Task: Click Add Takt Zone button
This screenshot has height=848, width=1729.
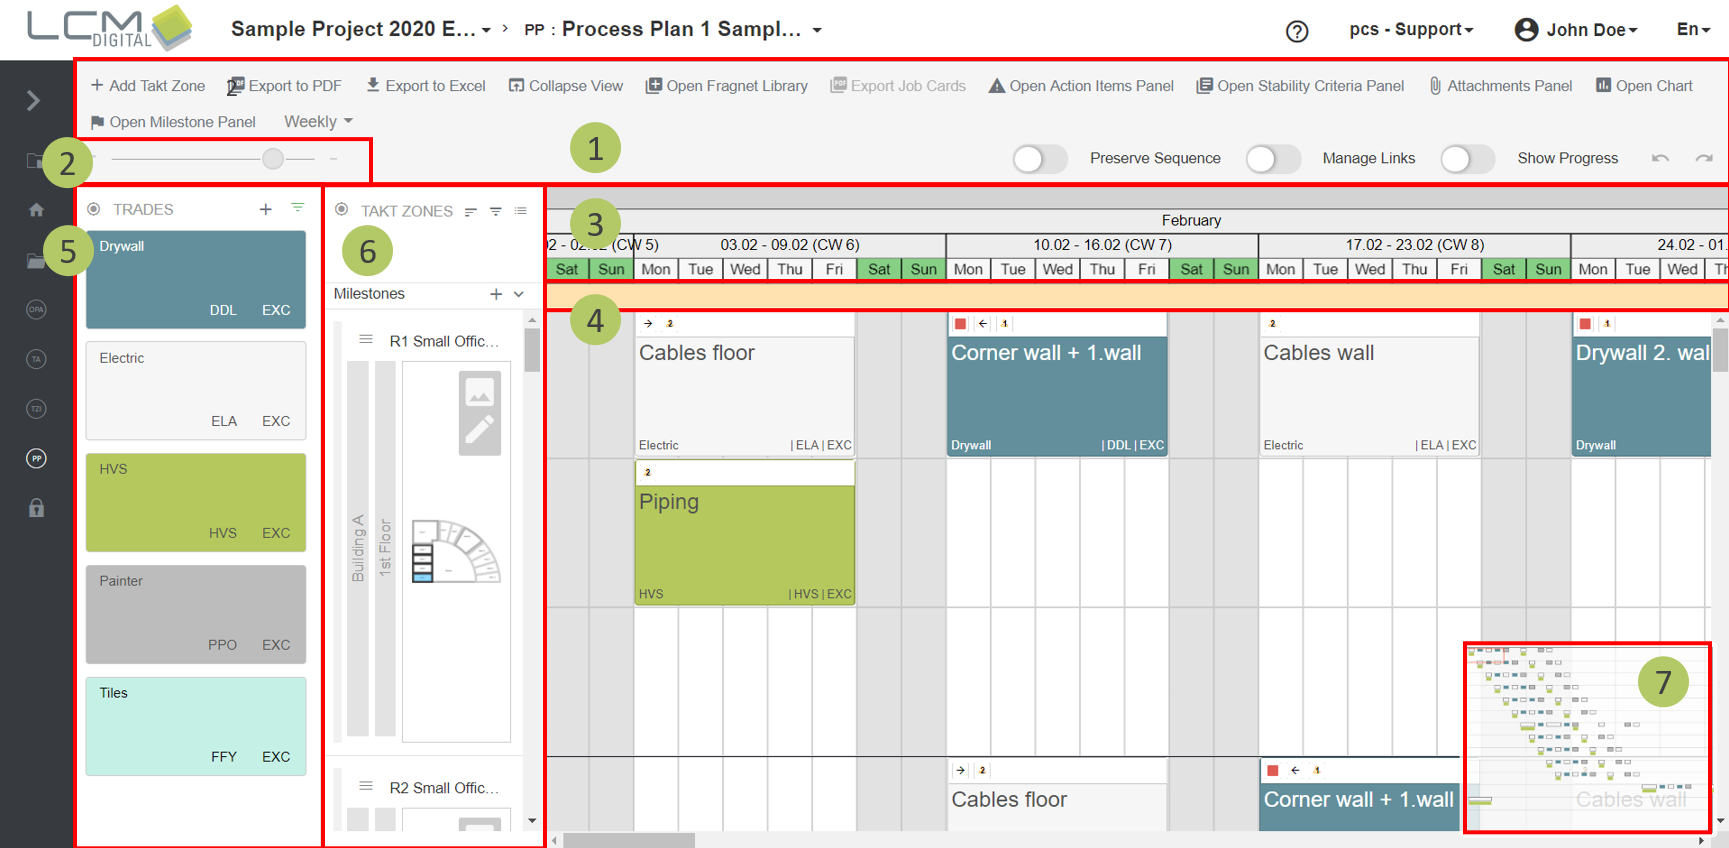Action: 148,86
